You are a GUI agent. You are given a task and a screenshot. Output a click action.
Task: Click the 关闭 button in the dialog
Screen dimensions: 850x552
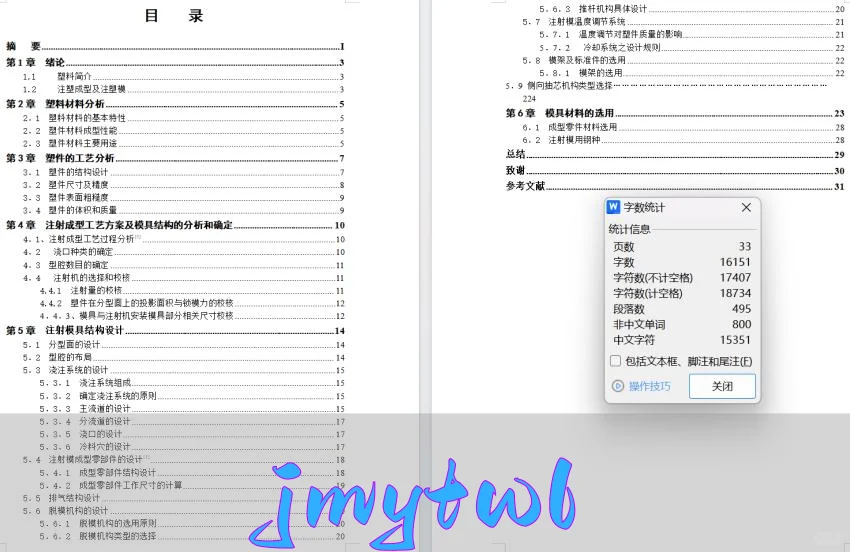722,386
